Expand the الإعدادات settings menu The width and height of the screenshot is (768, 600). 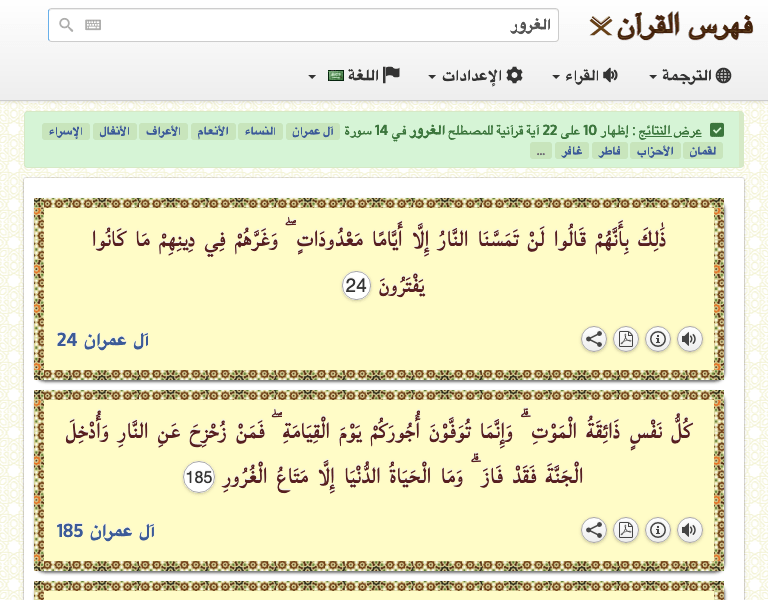tap(475, 76)
